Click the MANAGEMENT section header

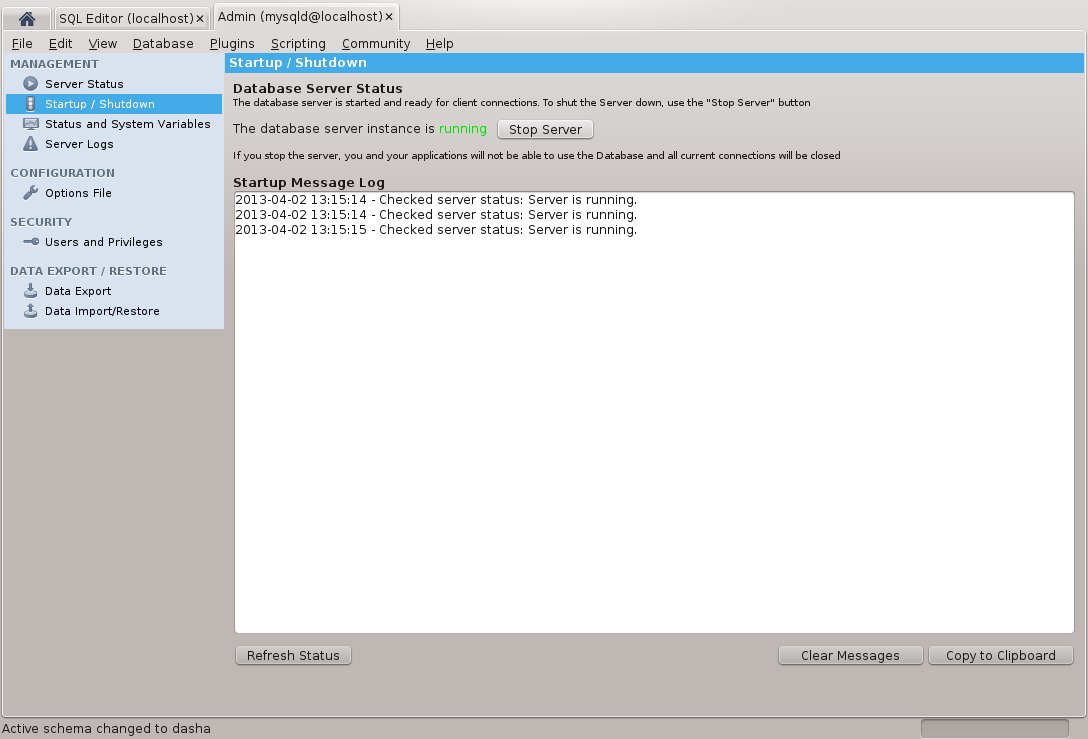click(55, 64)
